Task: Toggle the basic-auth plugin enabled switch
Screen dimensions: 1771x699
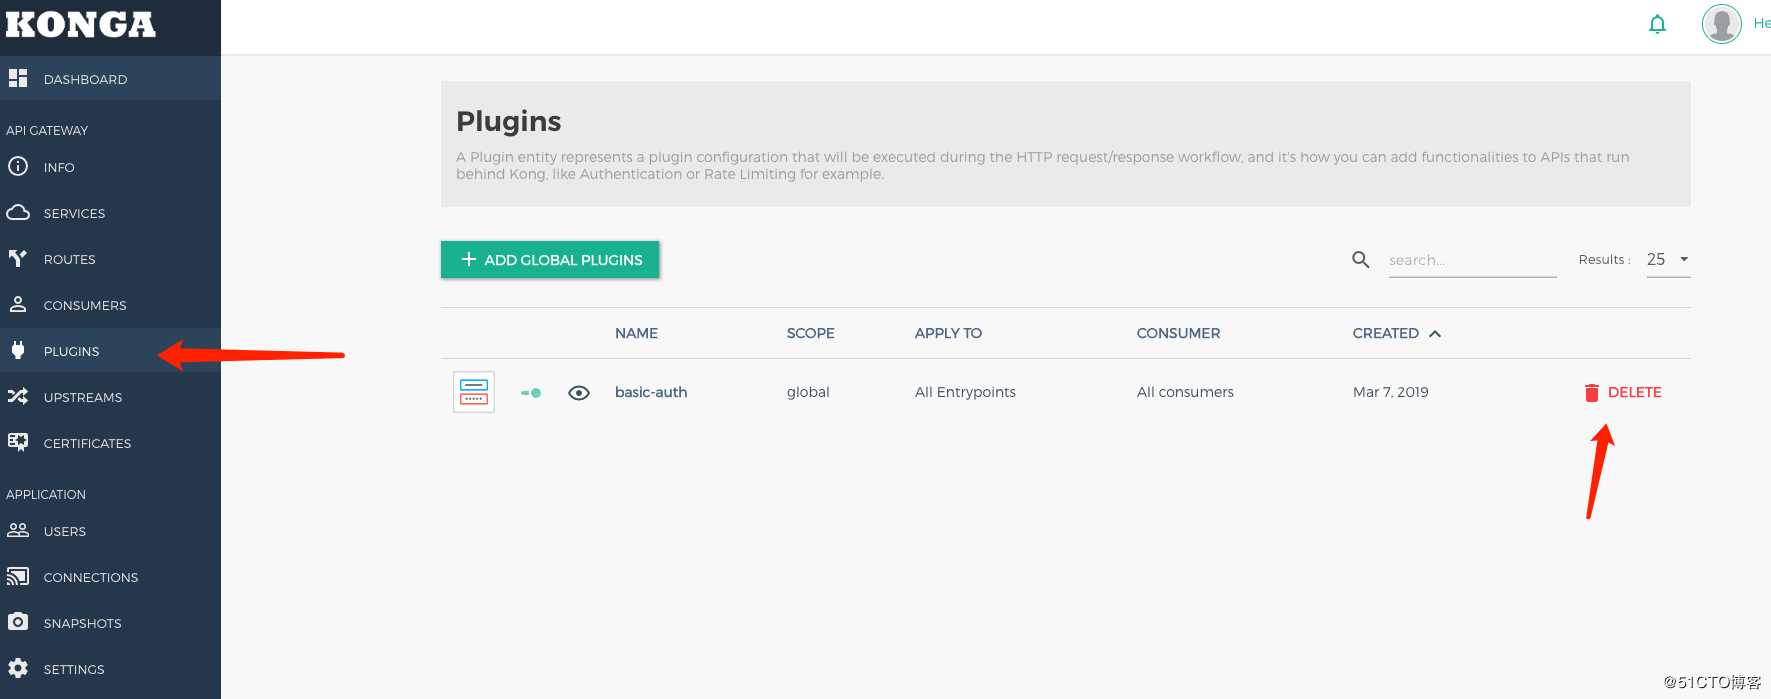Action: [531, 393]
